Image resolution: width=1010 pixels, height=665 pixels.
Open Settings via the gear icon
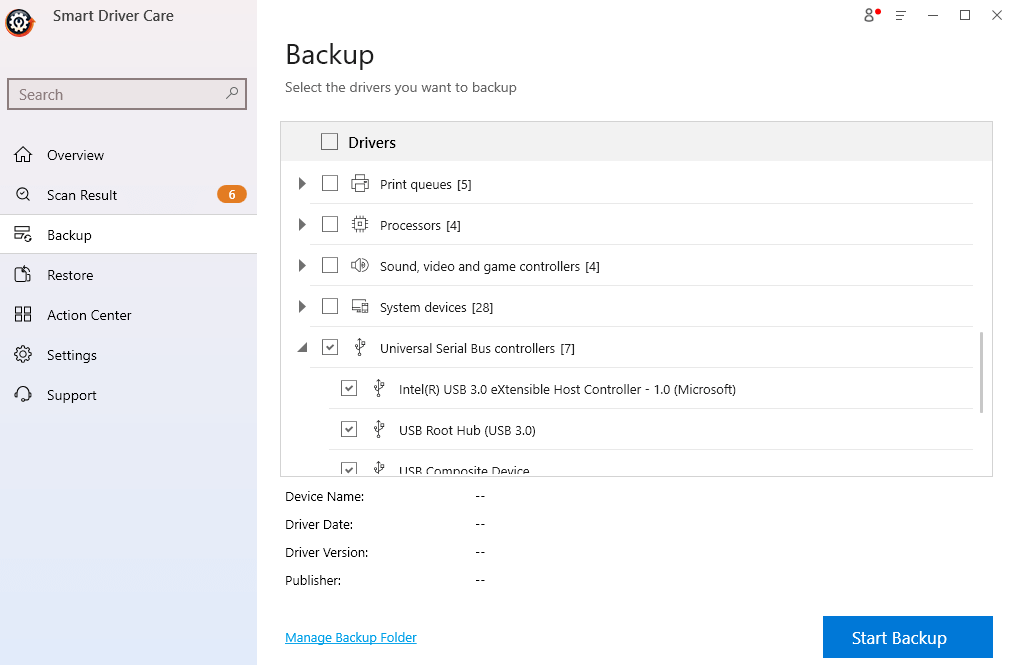pyautogui.click(x=24, y=354)
